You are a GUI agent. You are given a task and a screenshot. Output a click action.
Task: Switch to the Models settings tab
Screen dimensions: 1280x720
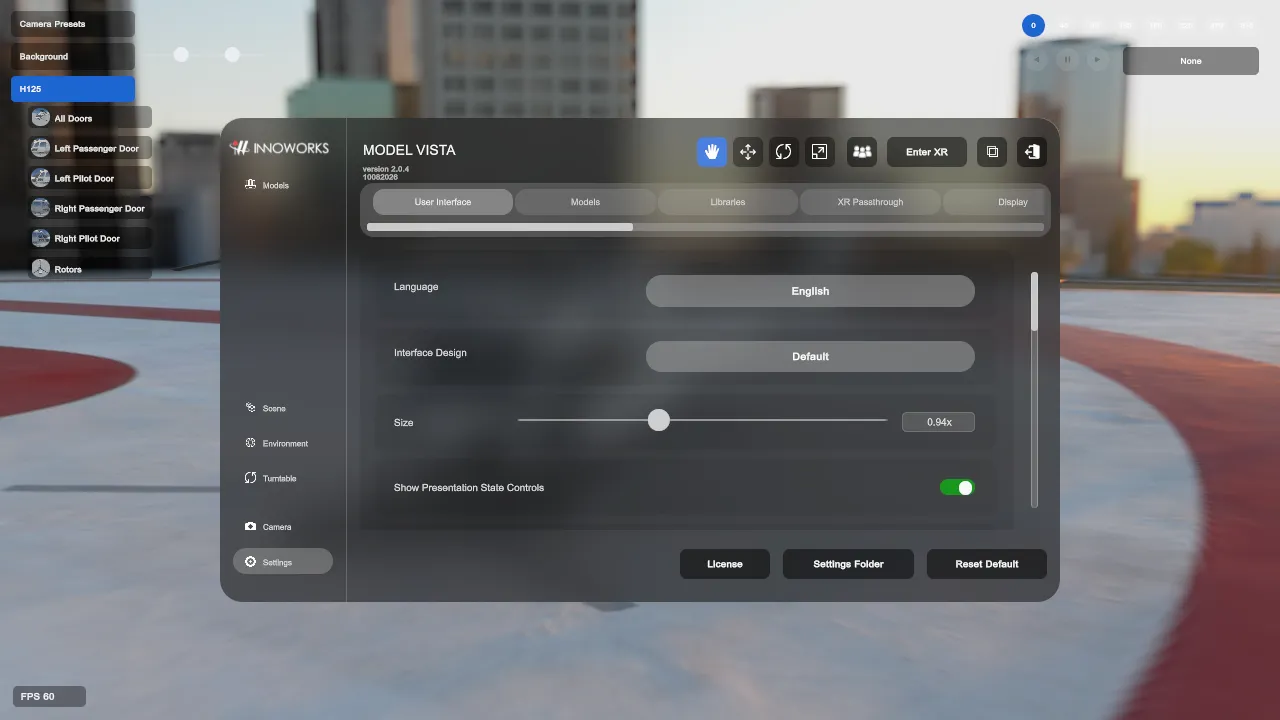tap(585, 202)
